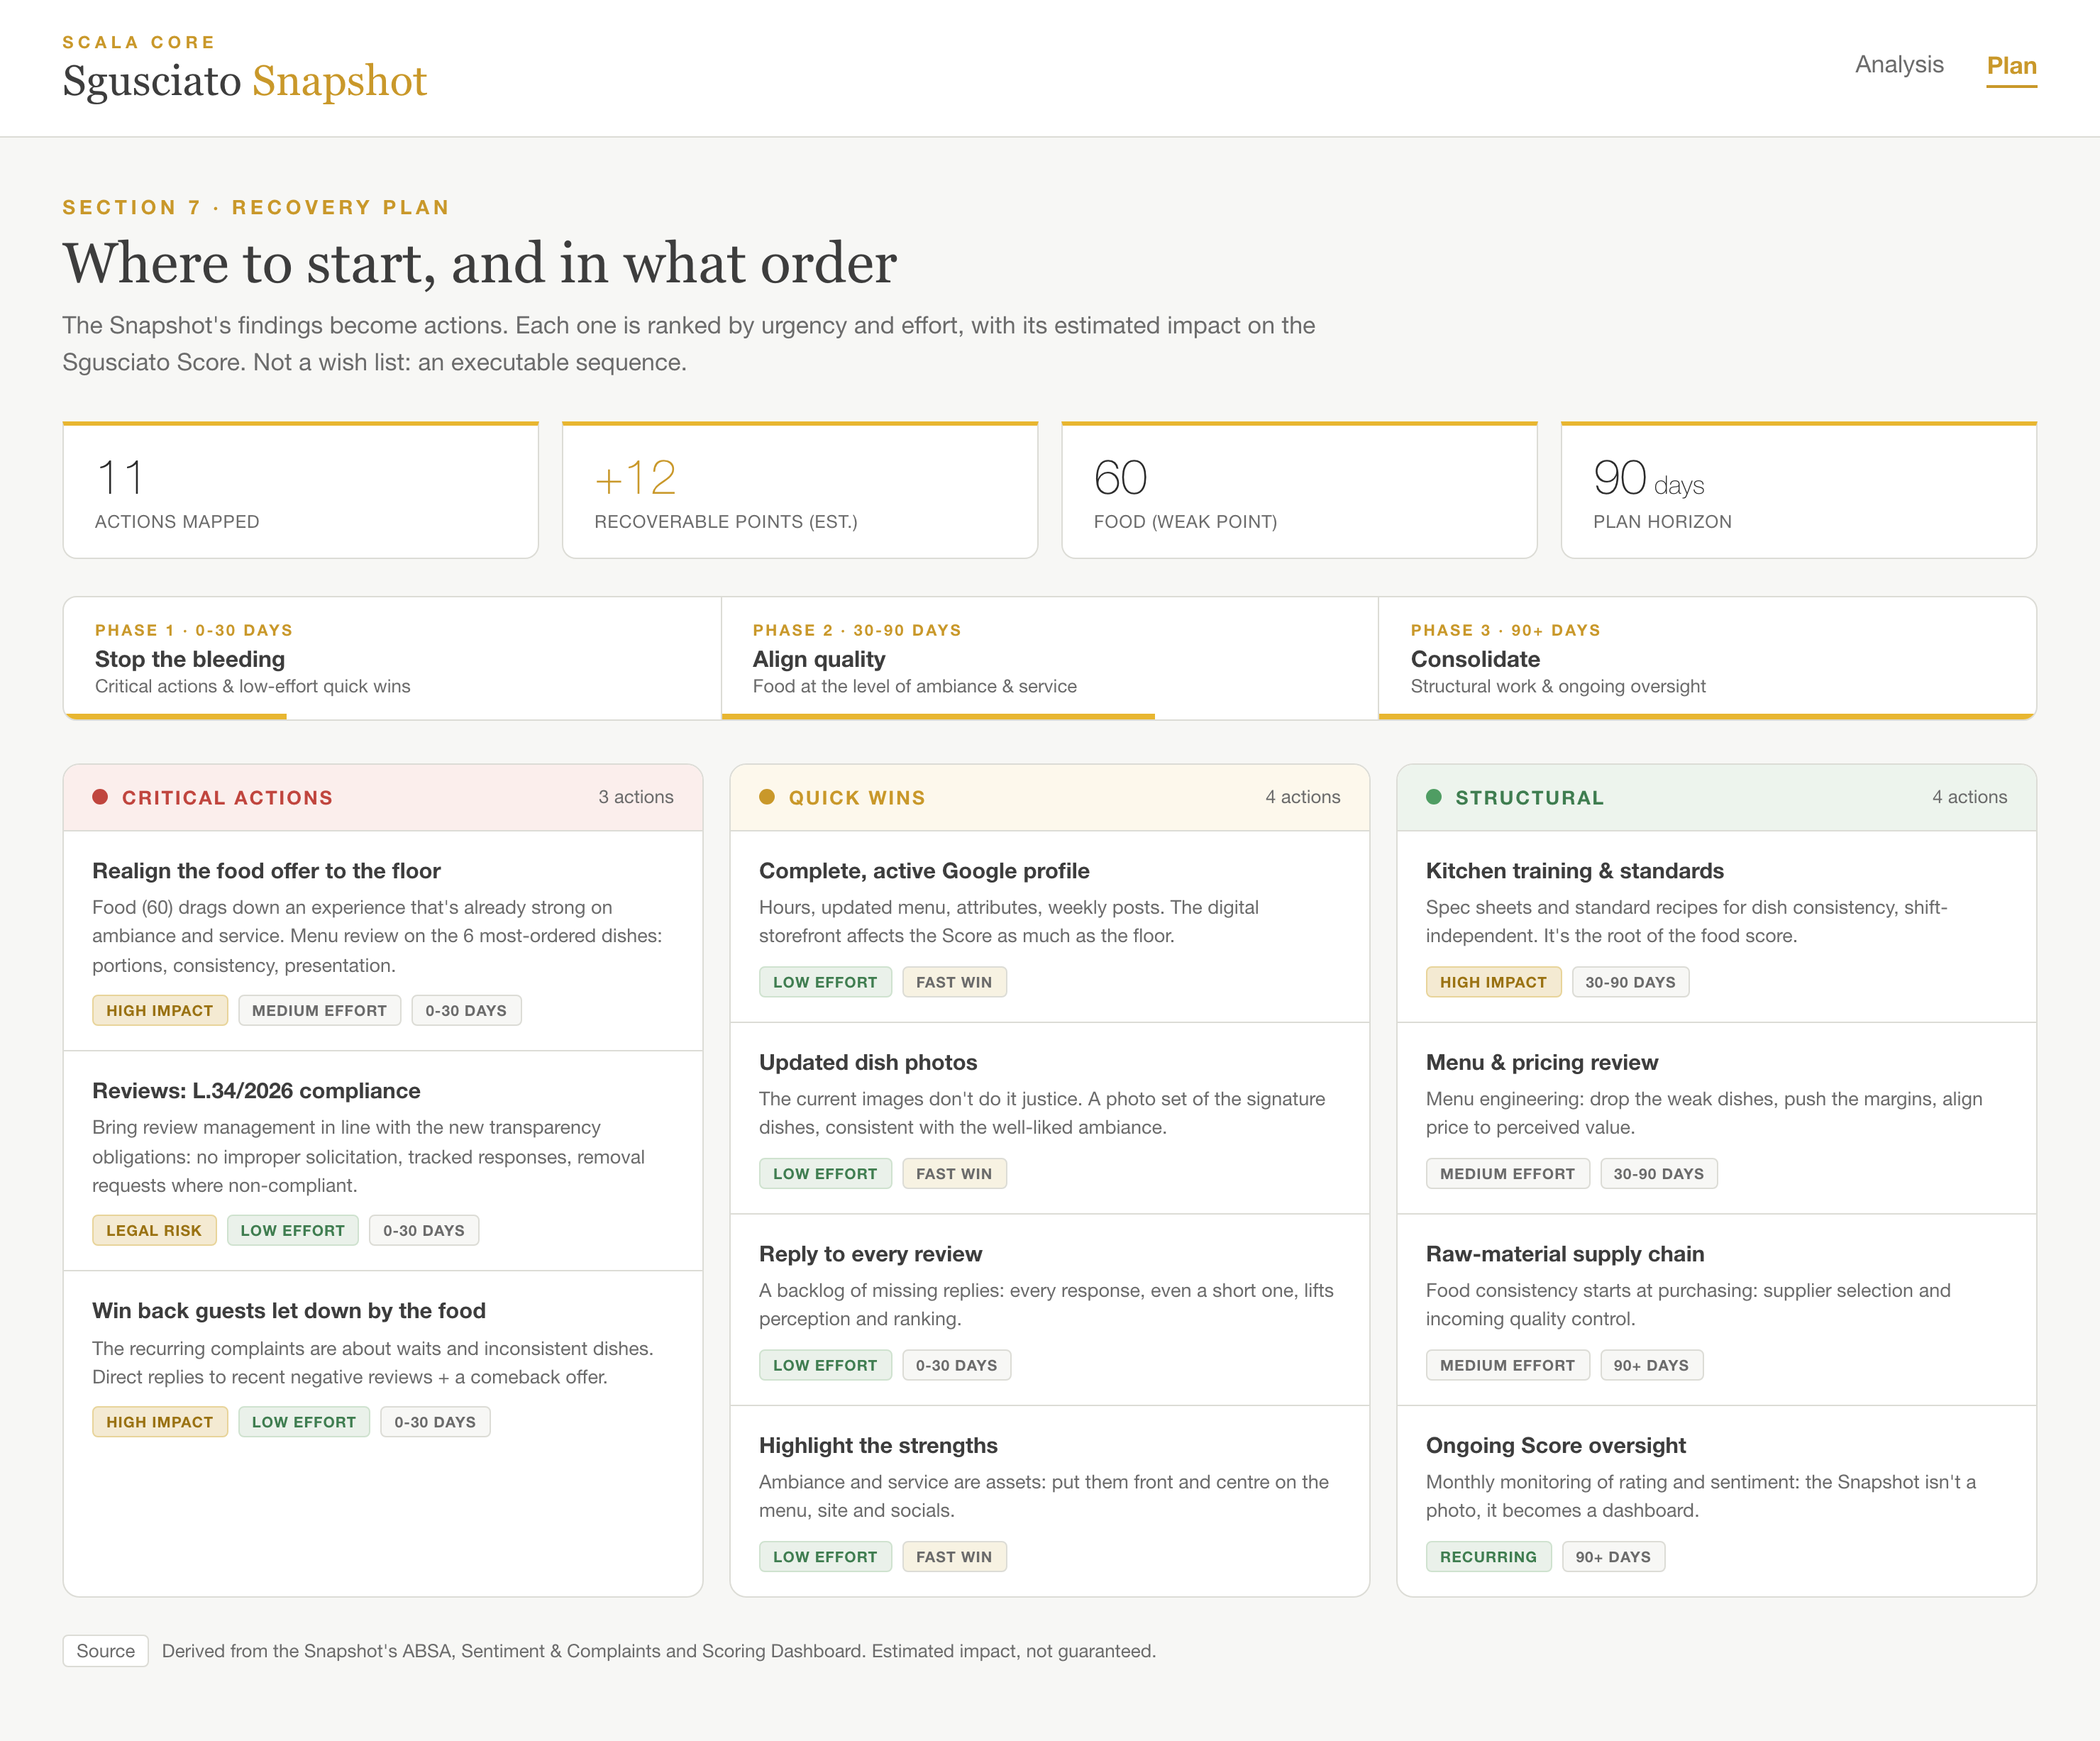Click Fast Win tag under Updated dish photos
Screen dimensions: 2100x1741
tap(954, 1174)
